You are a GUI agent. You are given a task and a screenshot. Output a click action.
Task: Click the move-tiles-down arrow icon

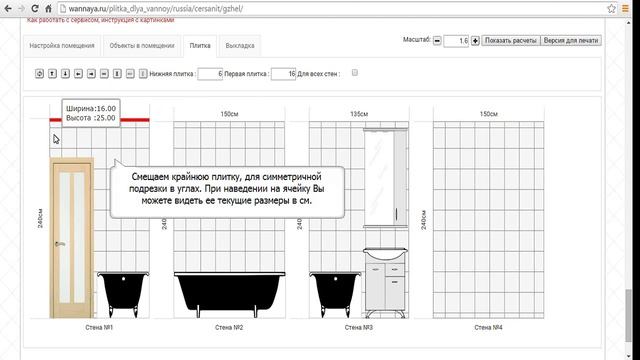tap(65, 74)
